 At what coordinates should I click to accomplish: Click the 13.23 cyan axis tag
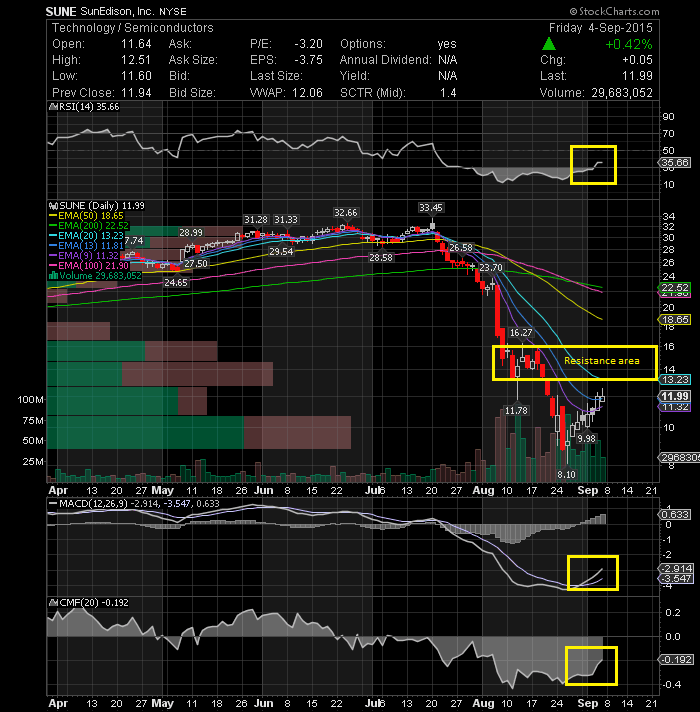pos(675,380)
